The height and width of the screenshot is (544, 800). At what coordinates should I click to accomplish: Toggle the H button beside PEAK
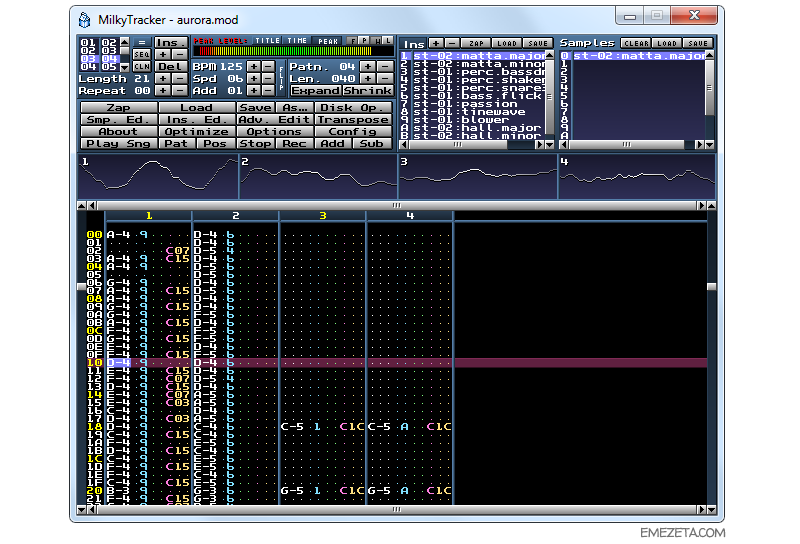point(377,40)
